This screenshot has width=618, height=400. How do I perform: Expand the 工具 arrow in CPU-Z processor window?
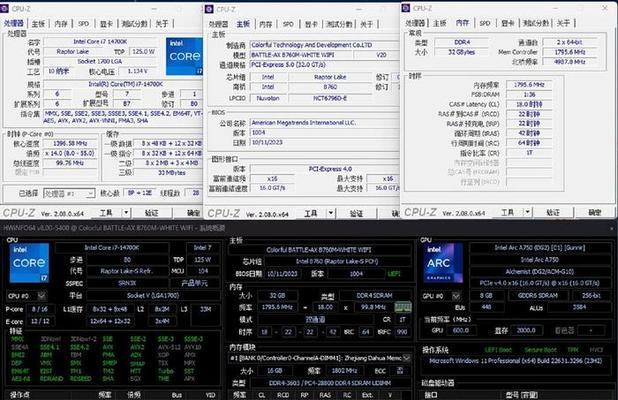click(x=126, y=213)
